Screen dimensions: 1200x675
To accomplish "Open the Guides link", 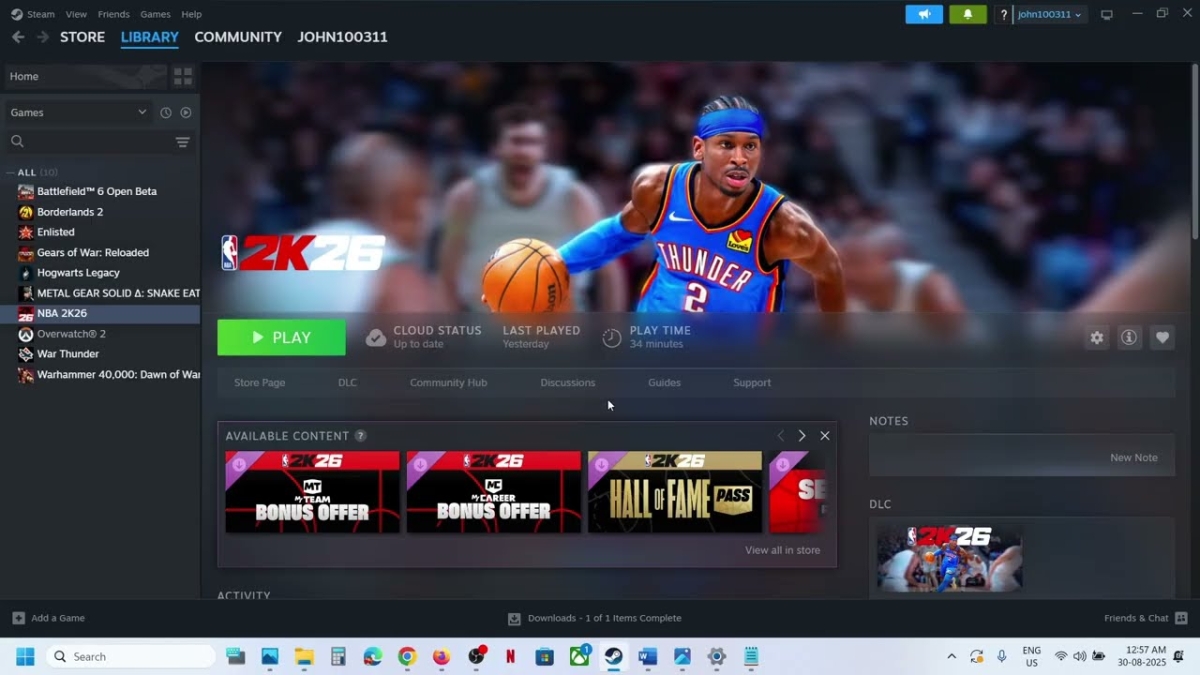I will 664,383.
